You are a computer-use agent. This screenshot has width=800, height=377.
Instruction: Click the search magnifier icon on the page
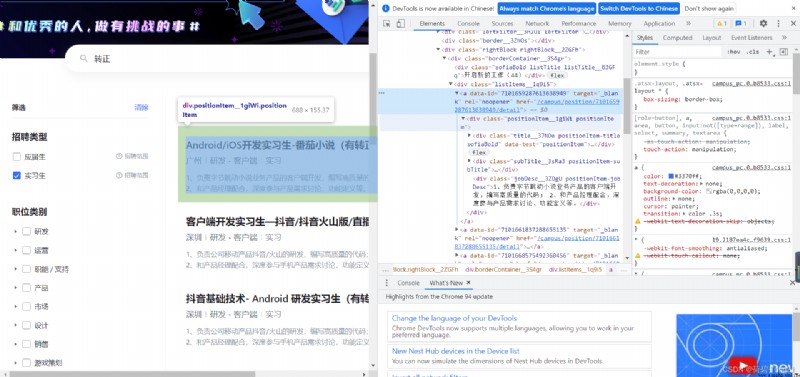click(84, 59)
